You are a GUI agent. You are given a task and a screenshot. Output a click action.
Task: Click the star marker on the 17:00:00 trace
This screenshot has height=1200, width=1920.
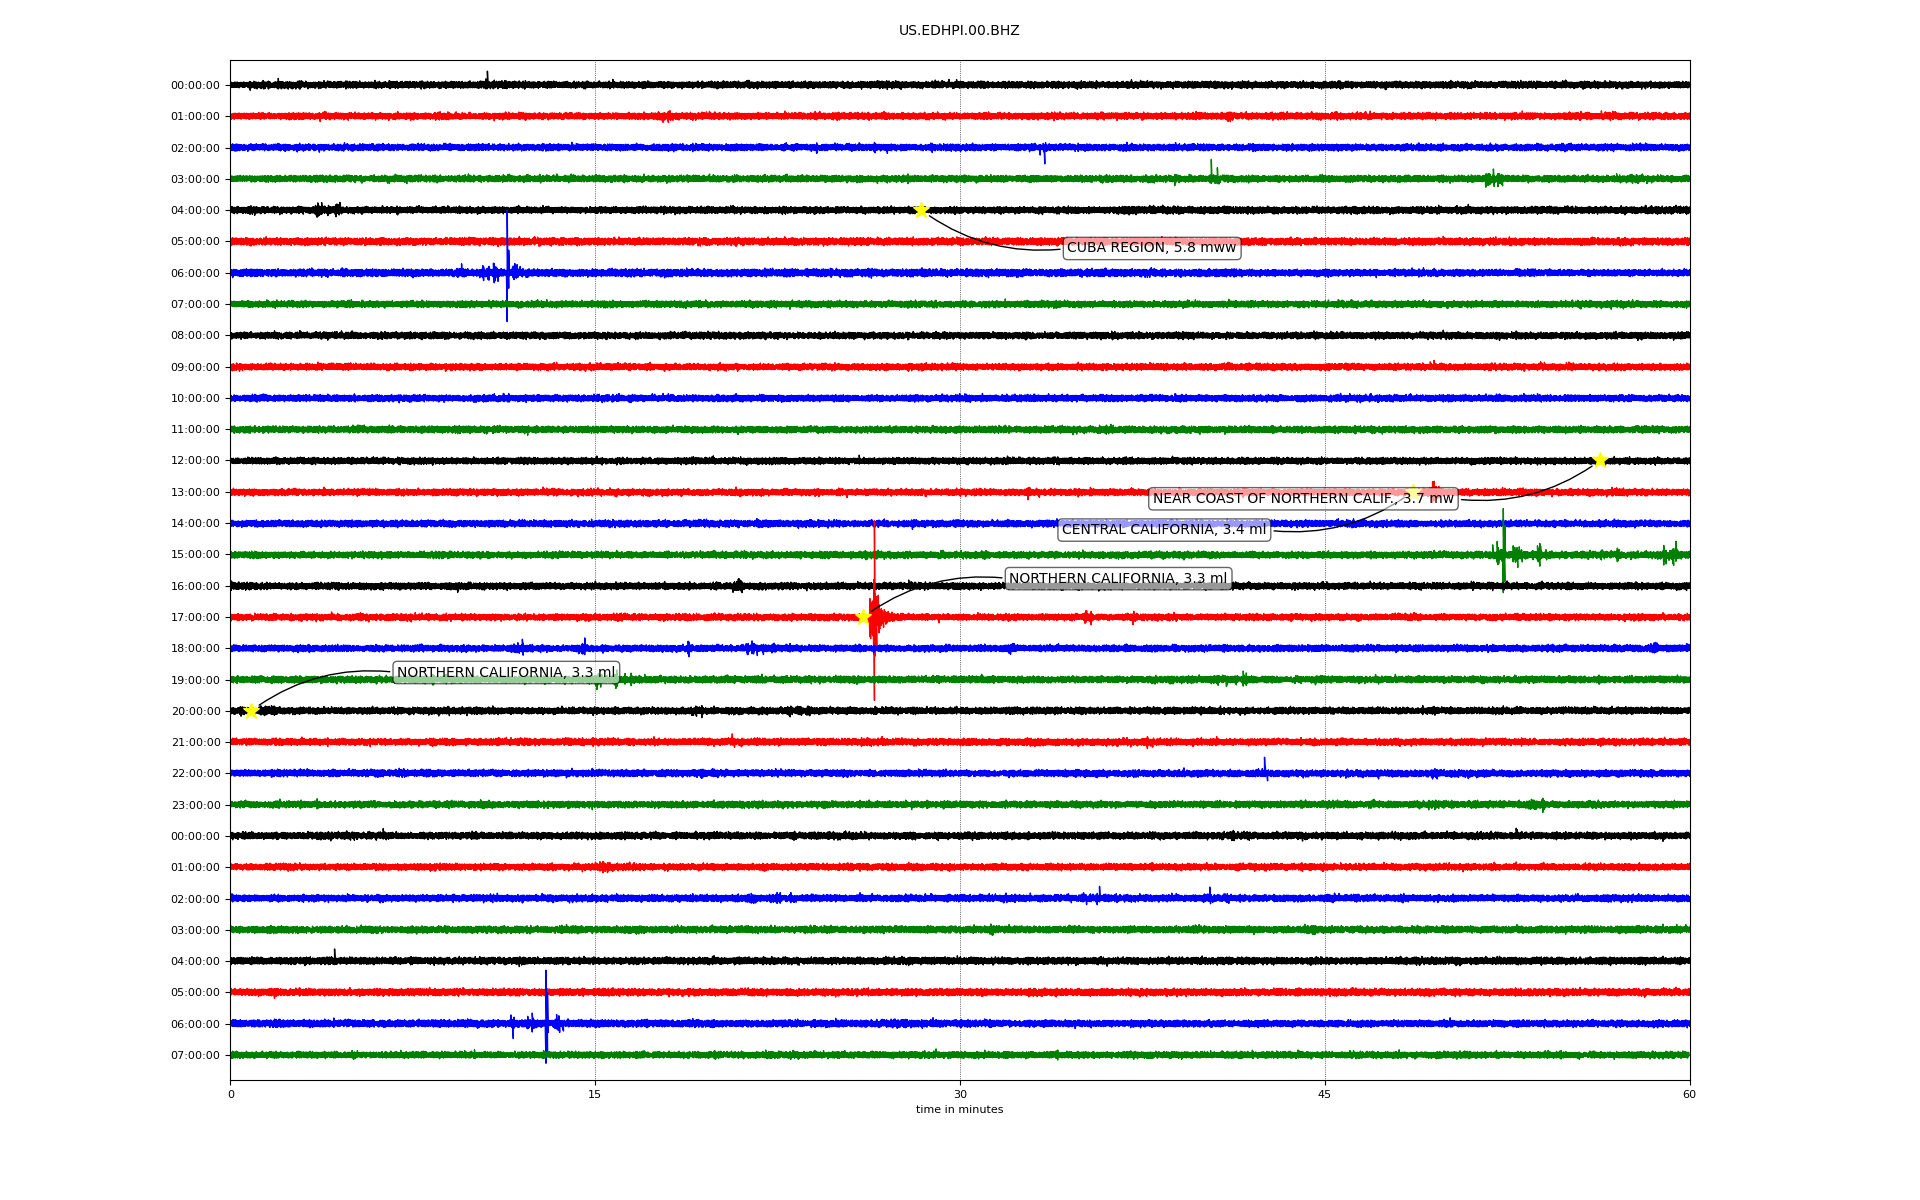[863, 616]
